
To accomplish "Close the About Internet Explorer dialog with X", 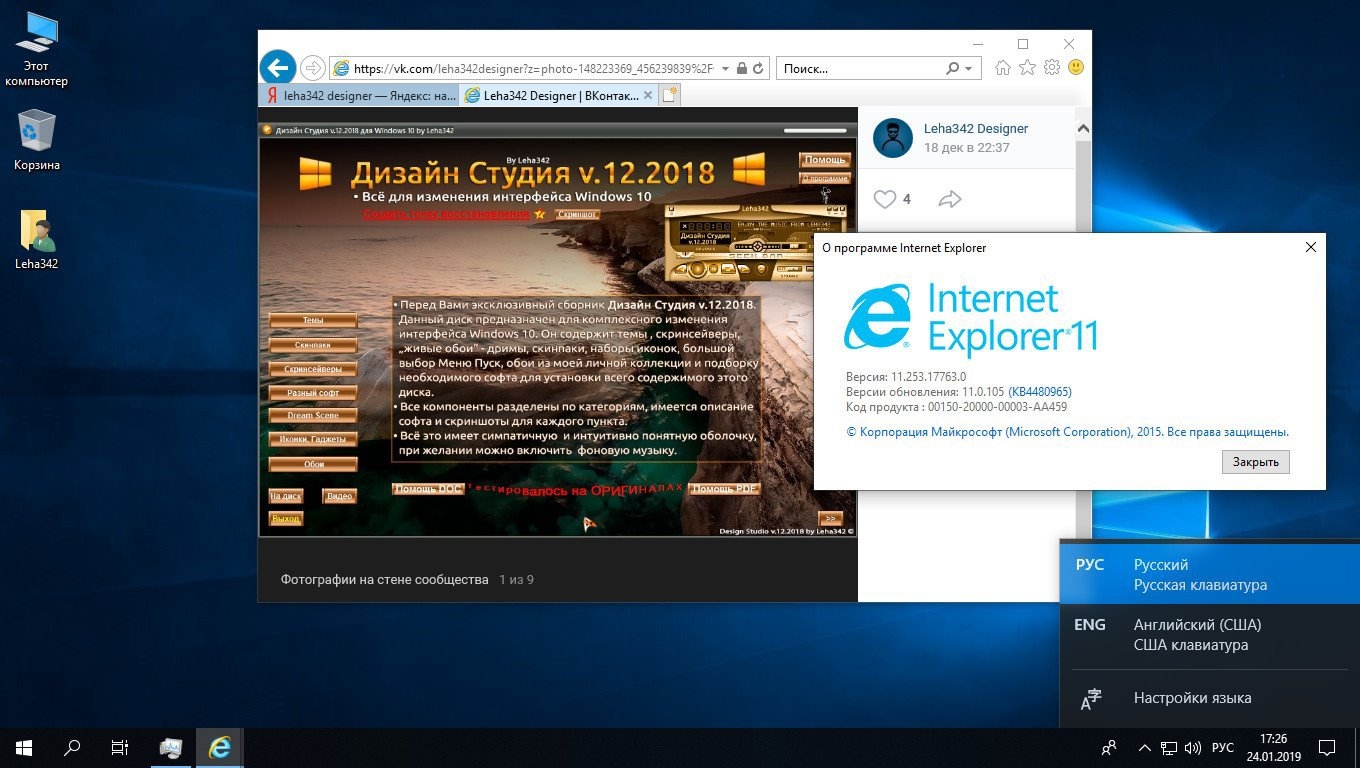I will click(x=1310, y=247).
